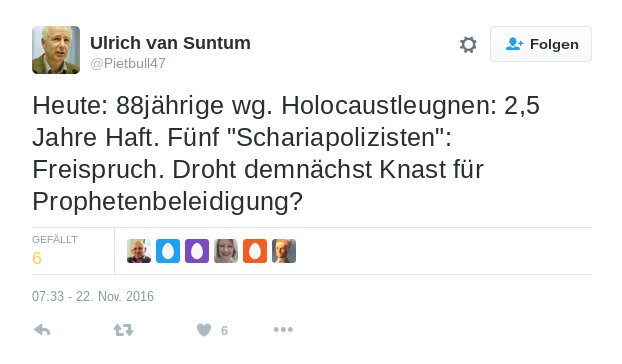Show the GEFÄLLT likes count list
Viewport: 622px width, 364px height.
click(55, 251)
